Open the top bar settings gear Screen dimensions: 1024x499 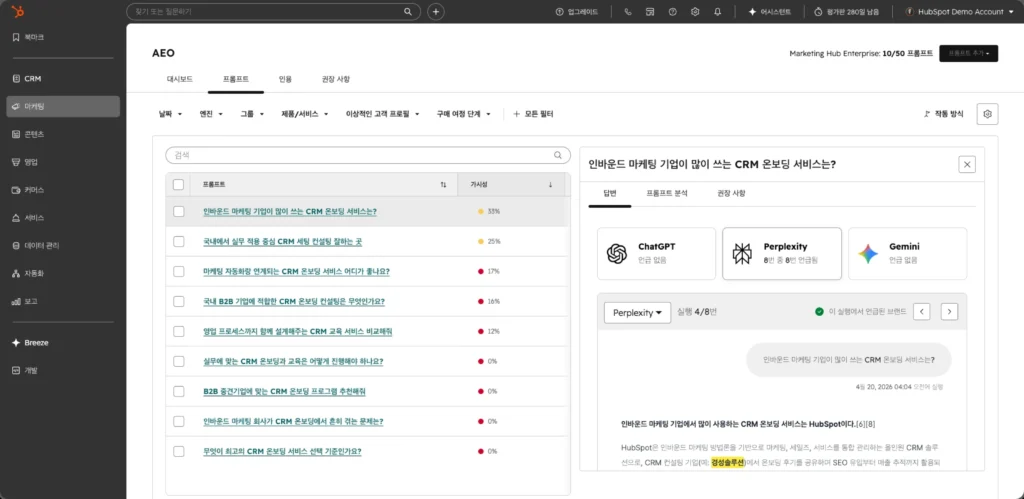(x=696, y=12)
